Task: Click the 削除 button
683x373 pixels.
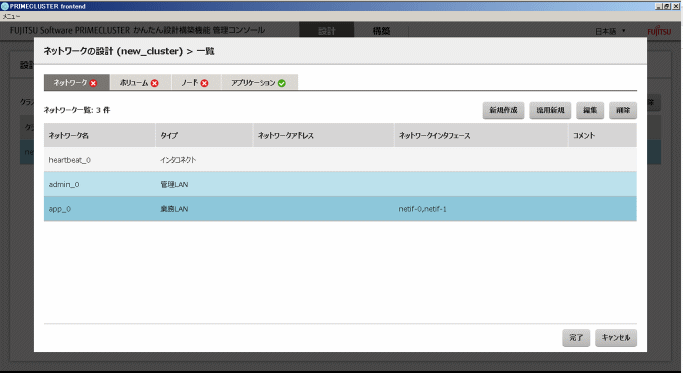Action: 623,110
